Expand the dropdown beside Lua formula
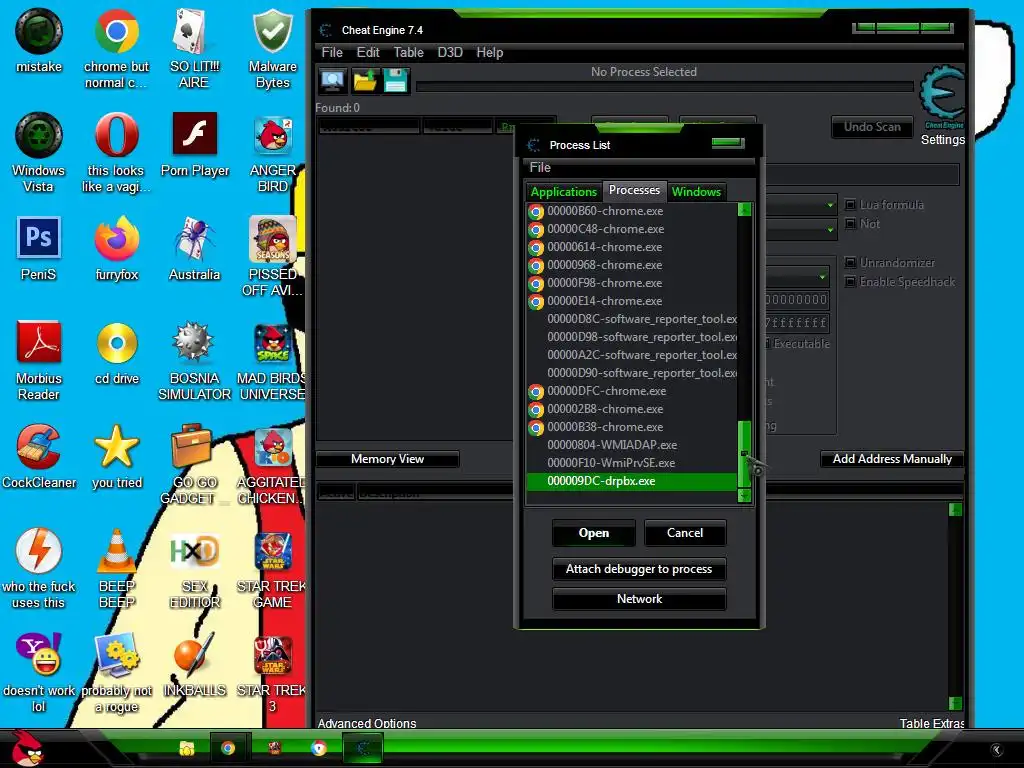 click(830, 206)
